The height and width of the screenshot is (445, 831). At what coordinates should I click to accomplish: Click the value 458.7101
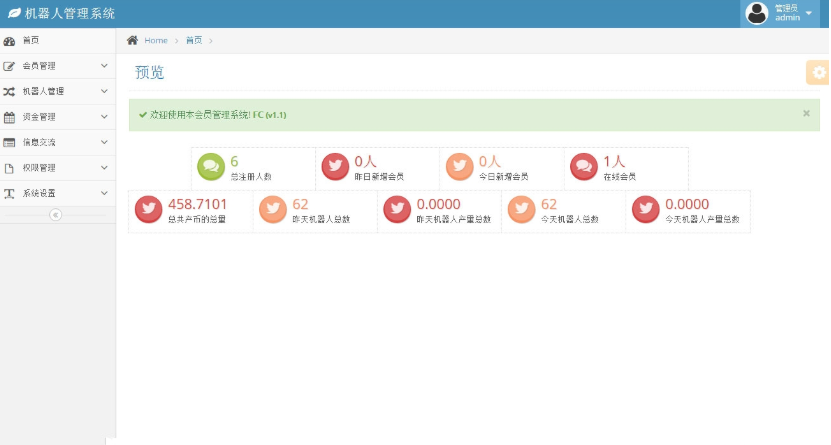(198, 204)
